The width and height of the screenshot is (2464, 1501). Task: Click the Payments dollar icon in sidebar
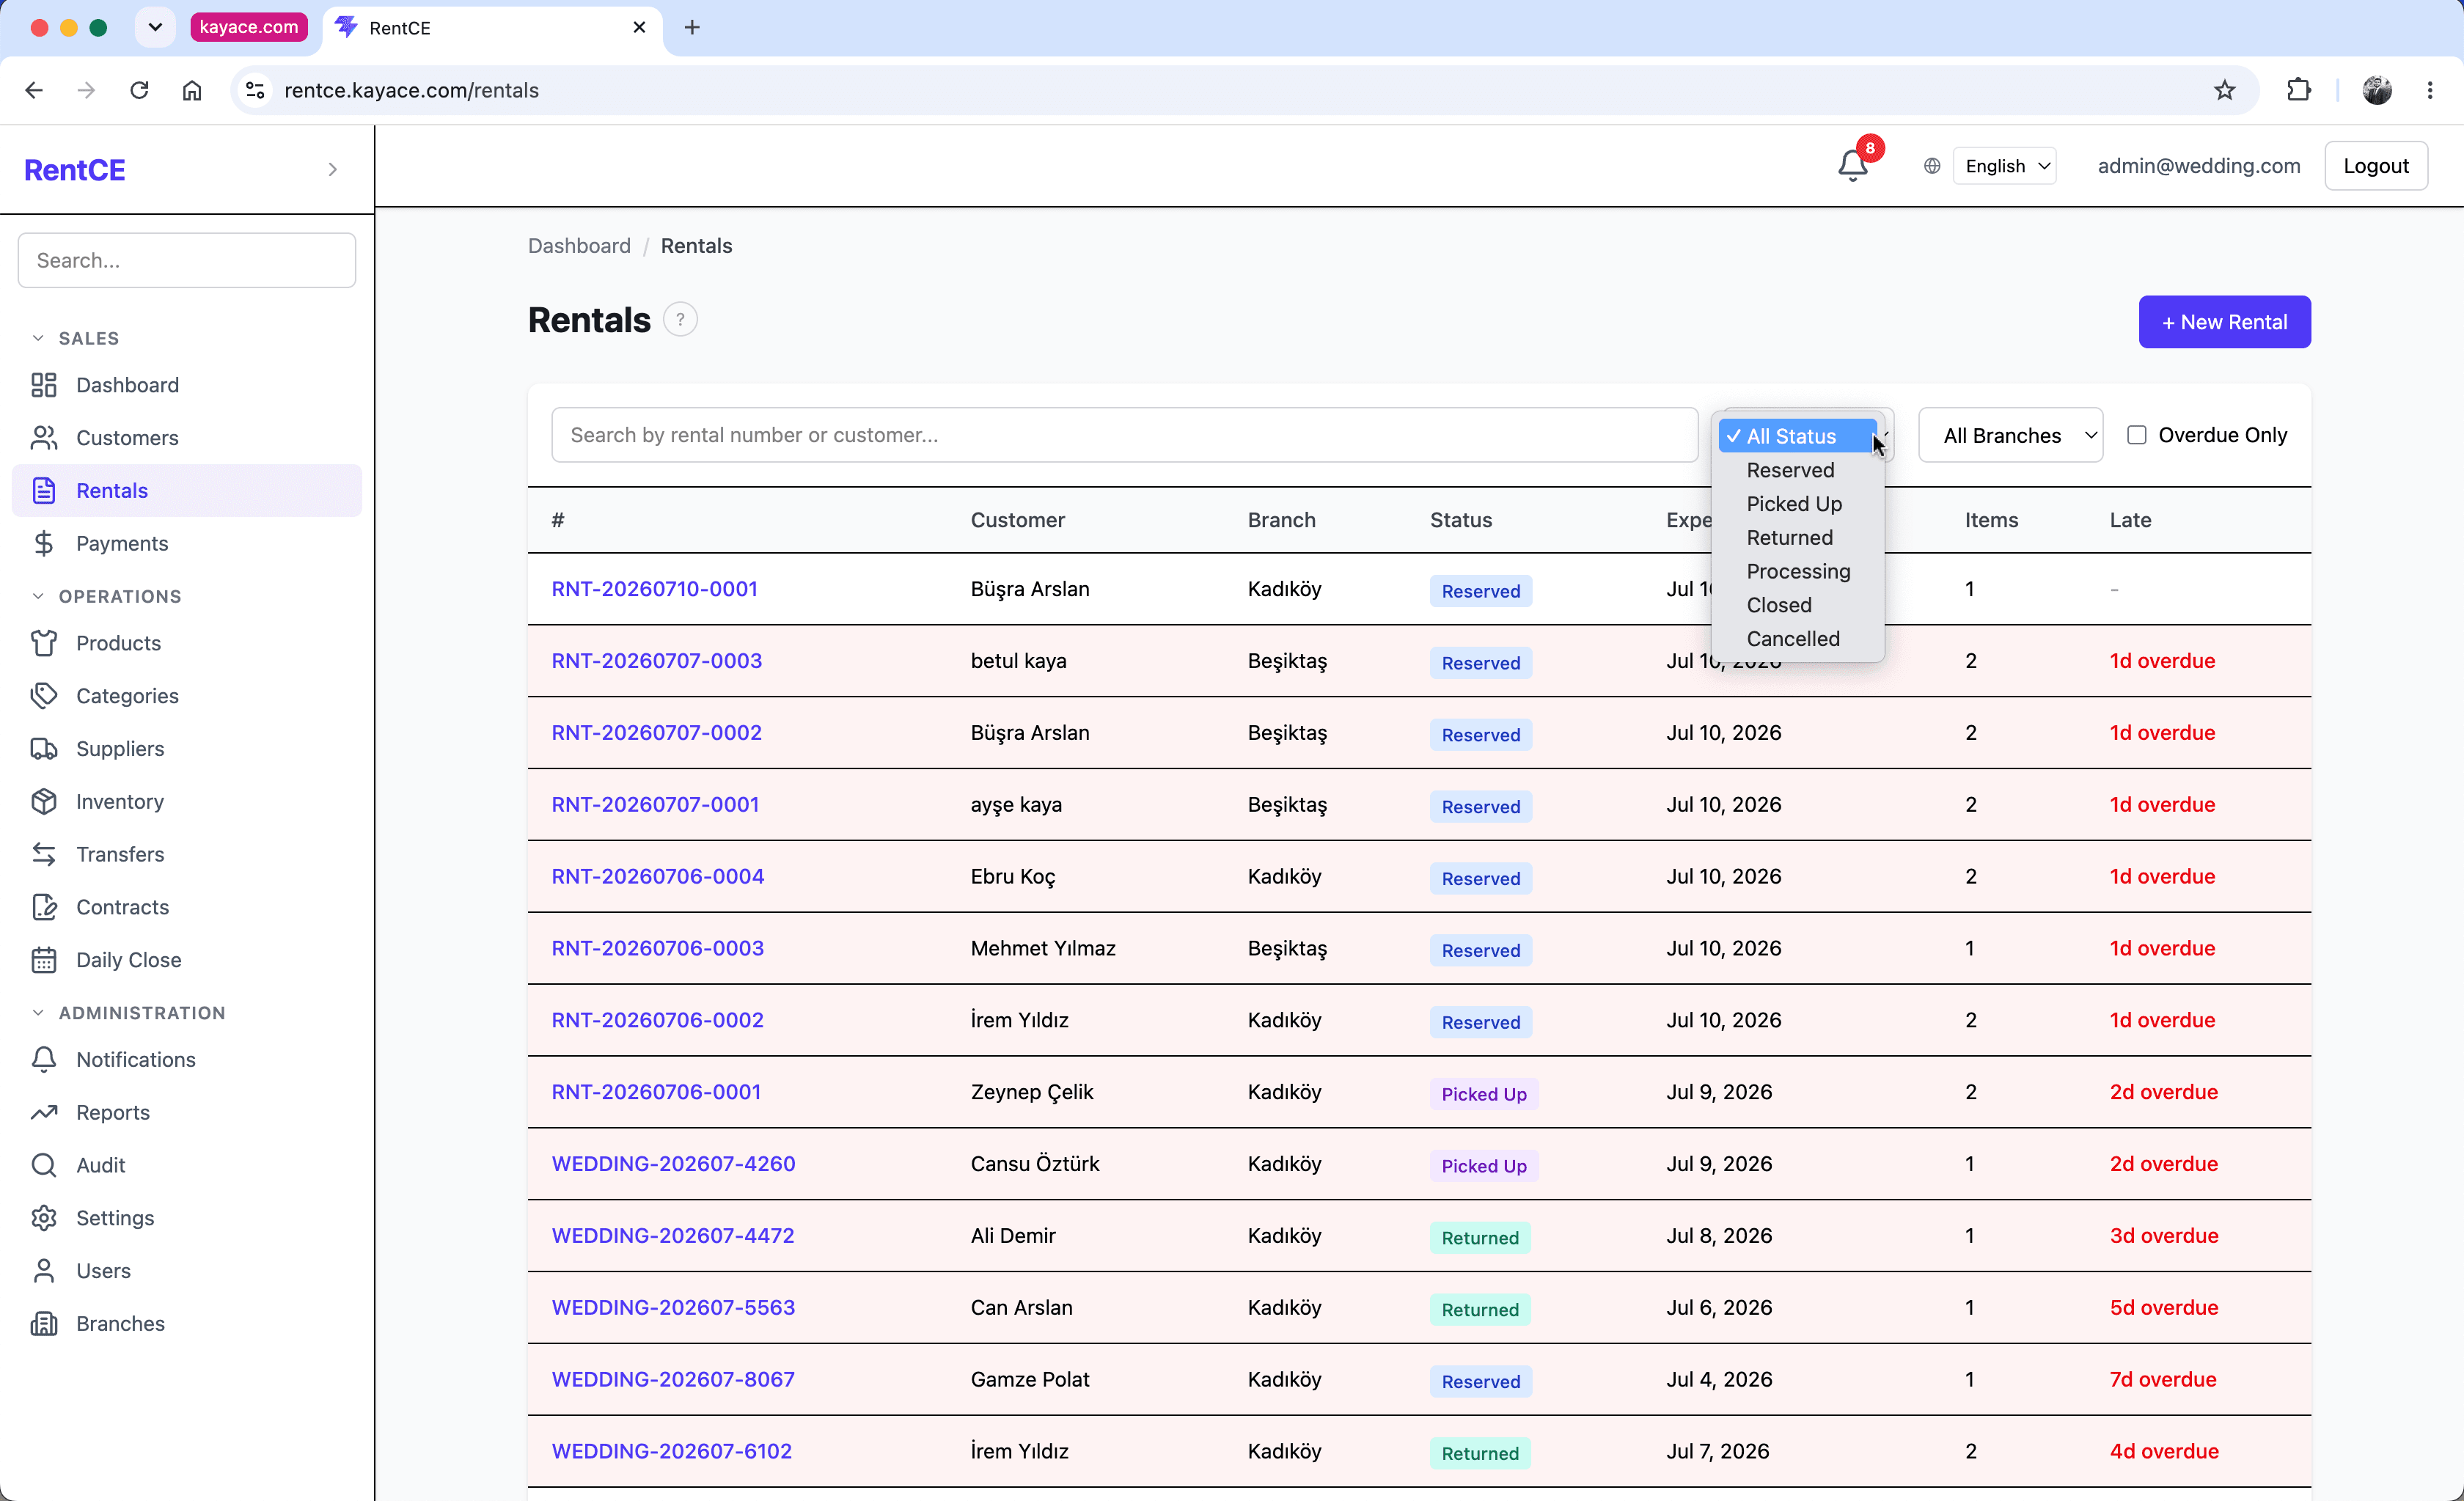coord(44,543)
